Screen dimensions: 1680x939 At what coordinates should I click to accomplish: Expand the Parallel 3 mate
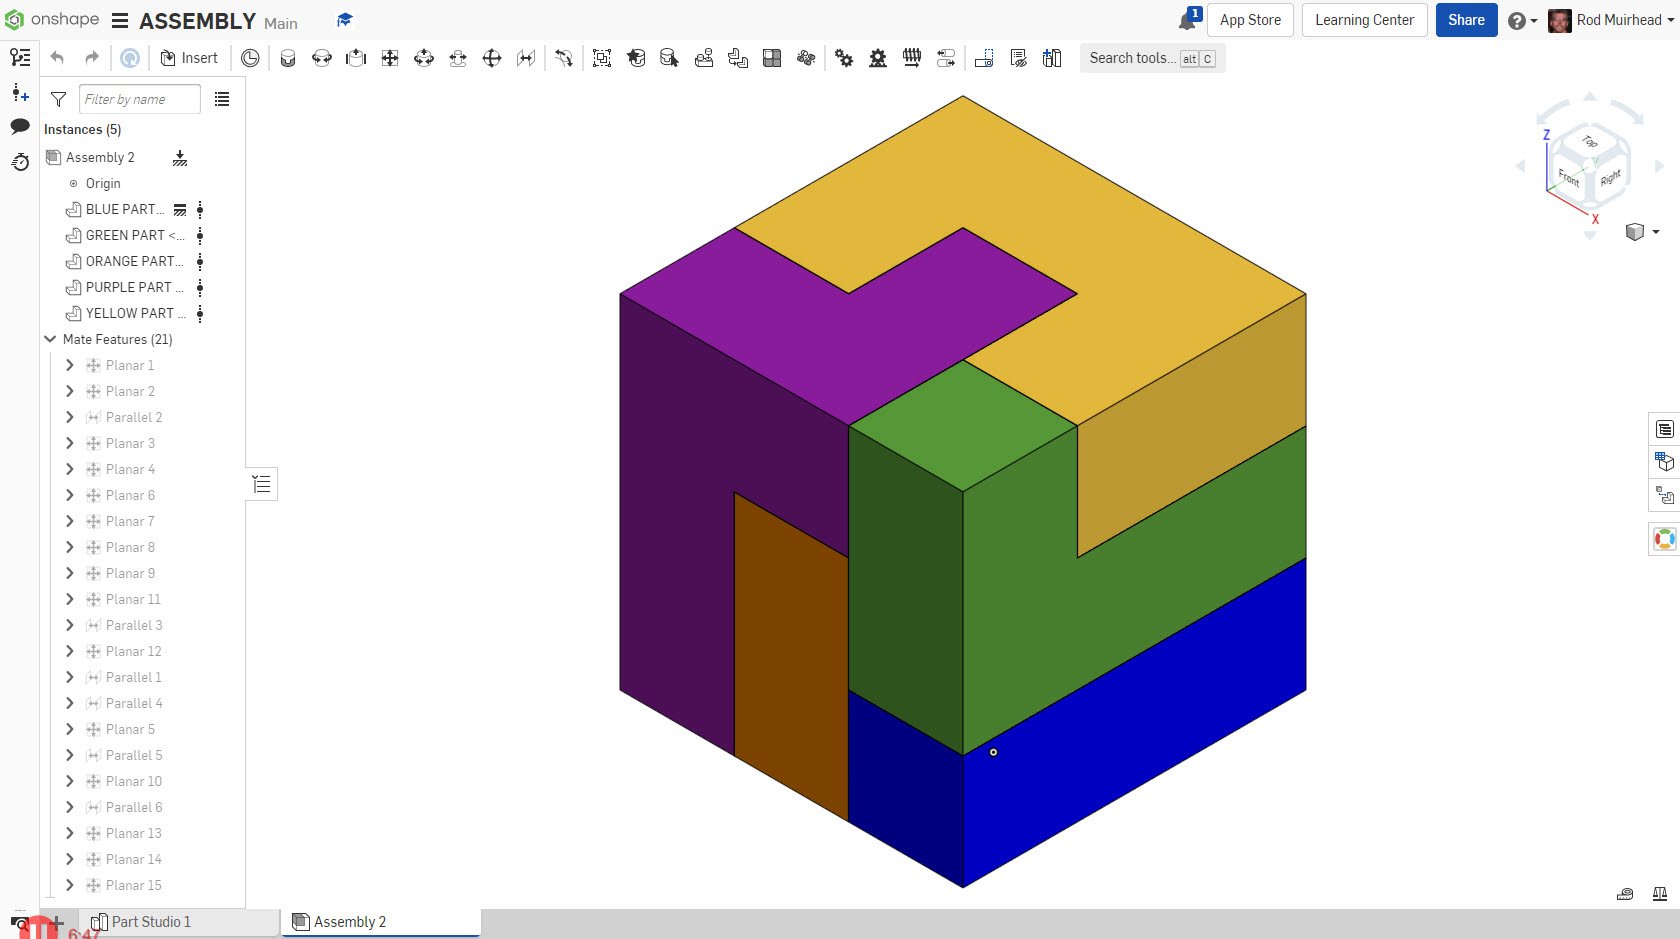click(70, 625)
